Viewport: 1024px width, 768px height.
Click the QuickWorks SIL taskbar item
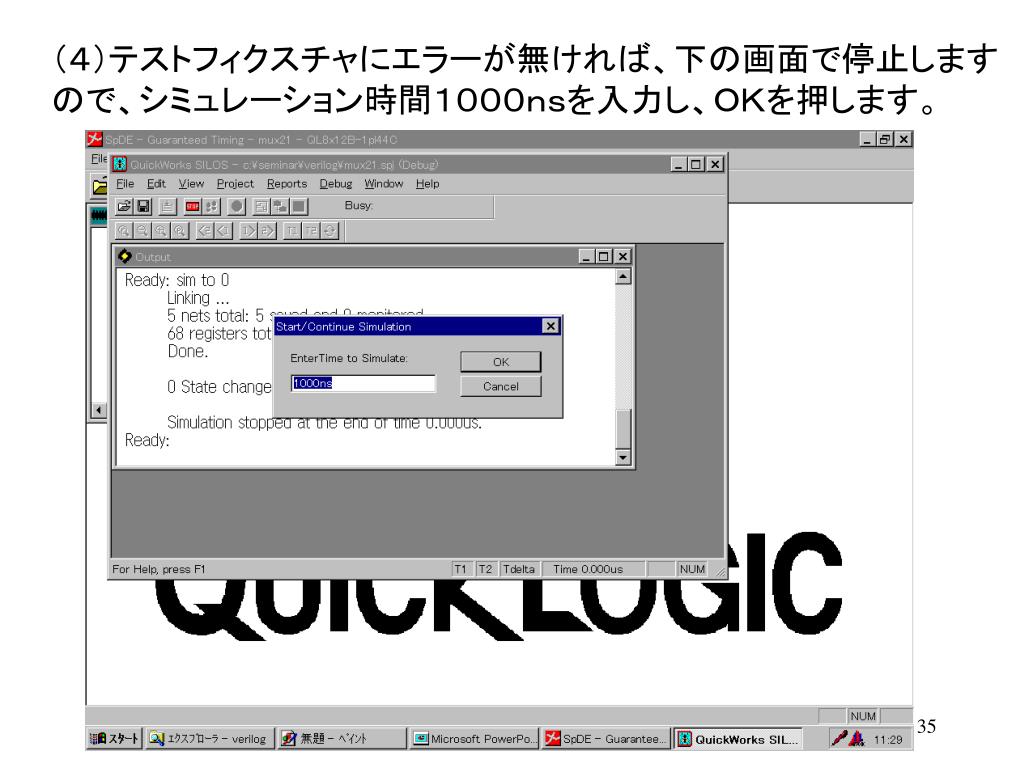[739, 739]
